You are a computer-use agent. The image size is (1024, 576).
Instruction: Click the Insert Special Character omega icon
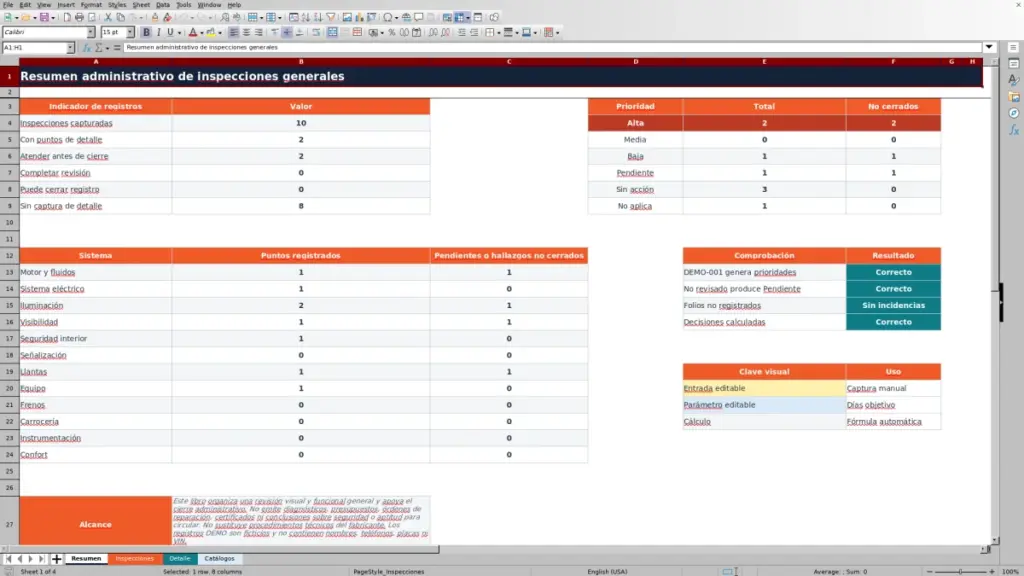[x=388, y=18]
